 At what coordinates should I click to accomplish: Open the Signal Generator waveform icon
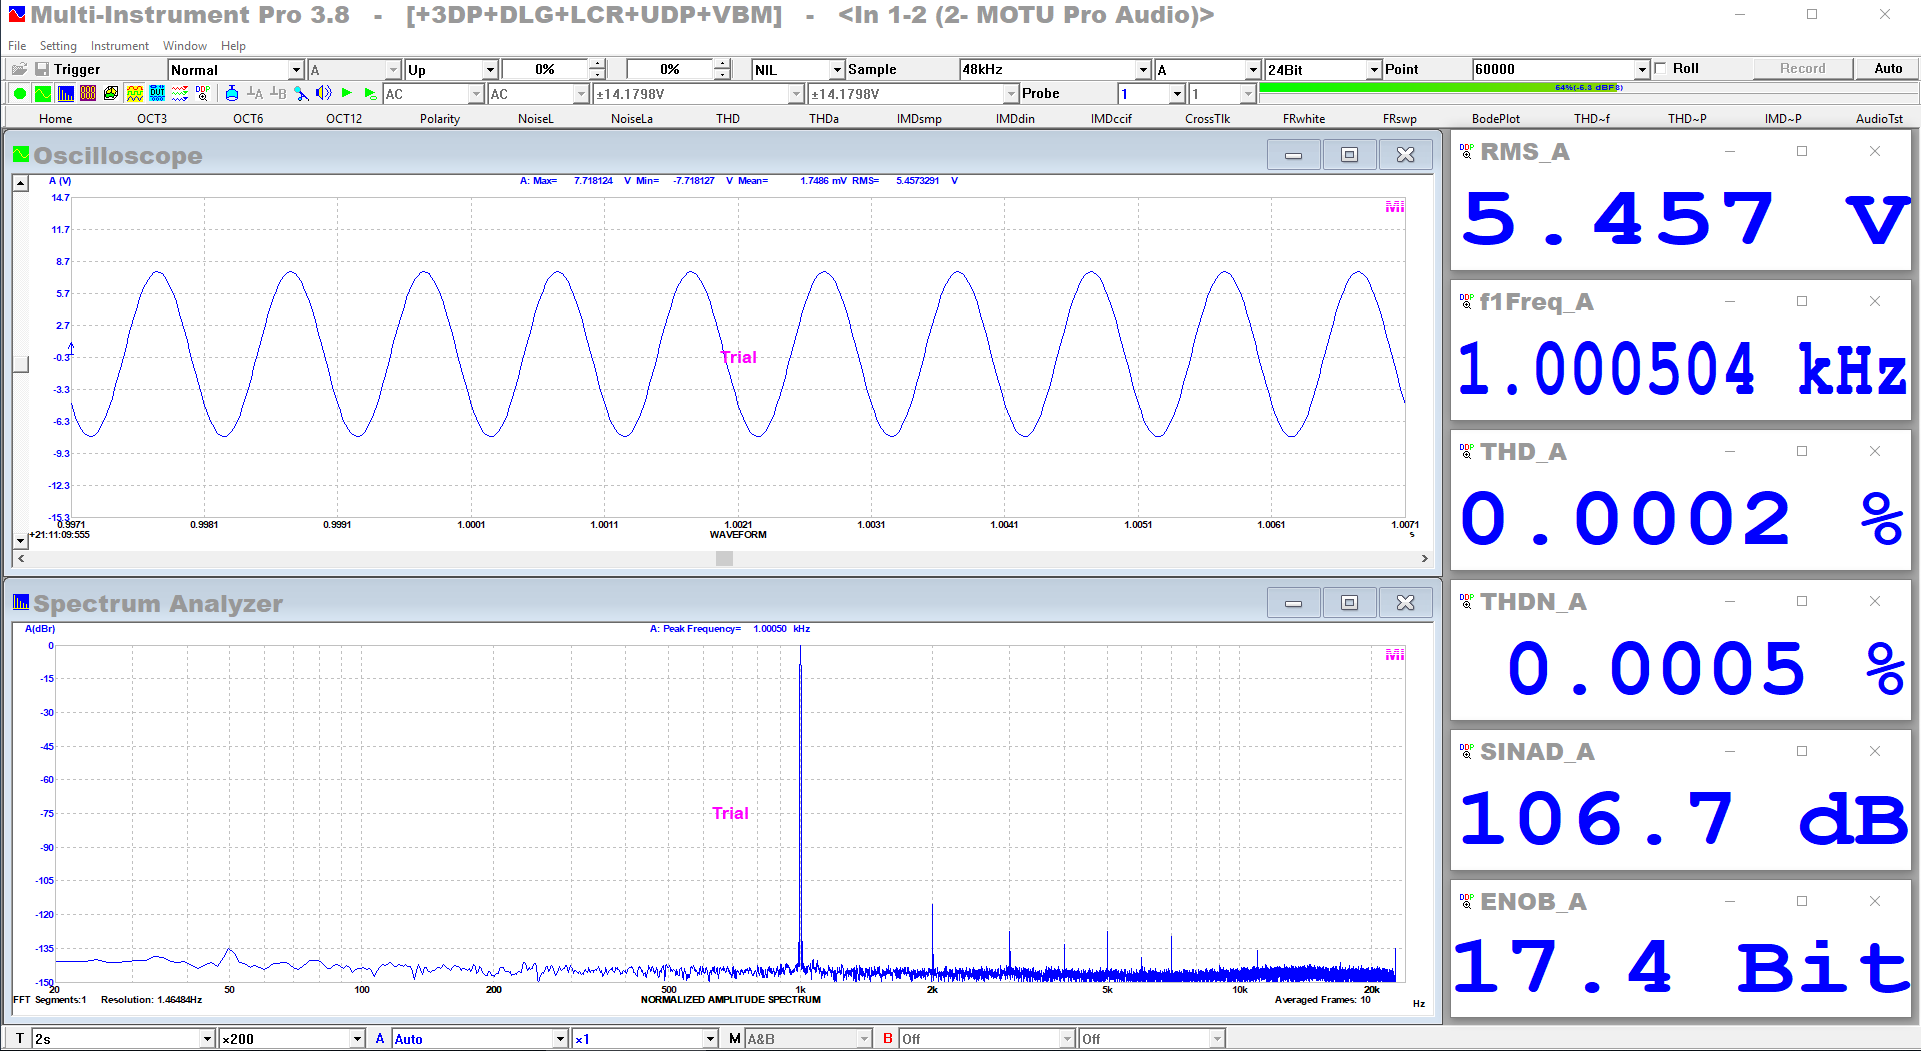pyautogui.click(x=134, y=94)
